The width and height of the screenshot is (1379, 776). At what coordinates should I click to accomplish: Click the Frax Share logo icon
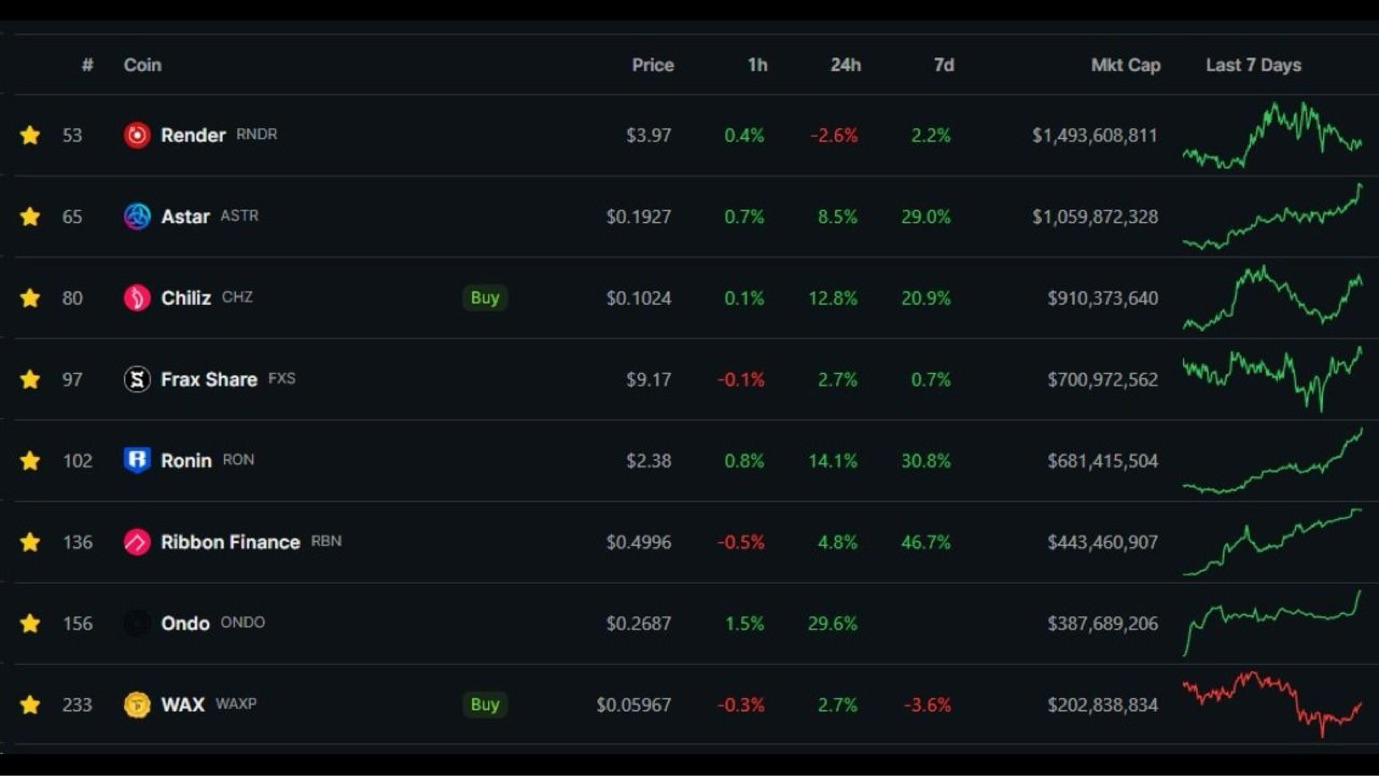click(137, 379)
